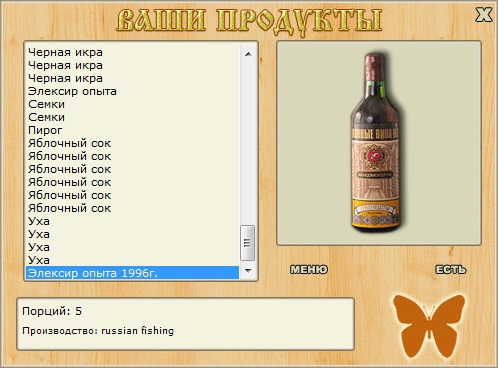Click the product list scrollbar thumb
The width and height of the screenshot is (498, 368).
click(x=248, y=243)
